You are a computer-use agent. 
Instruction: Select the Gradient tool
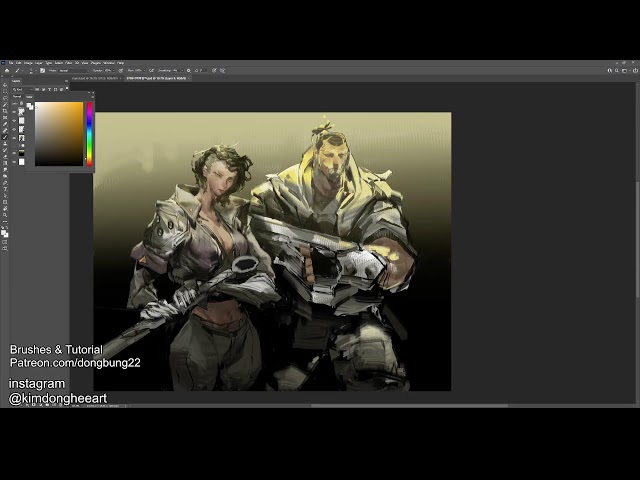click(5, 163)
